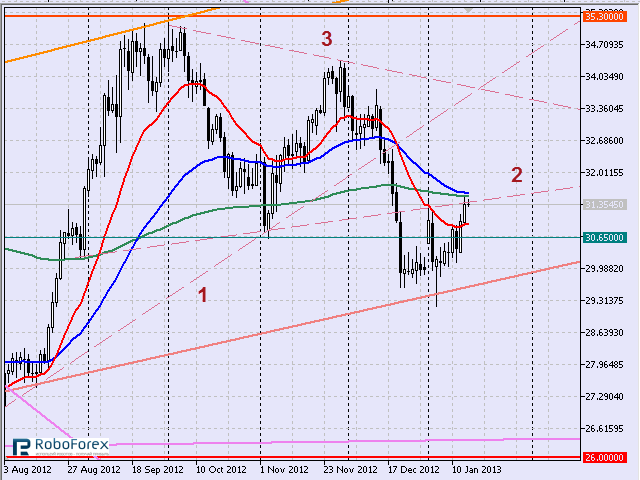Click the 26.61595 price axis value

click(x=604, y=429)
